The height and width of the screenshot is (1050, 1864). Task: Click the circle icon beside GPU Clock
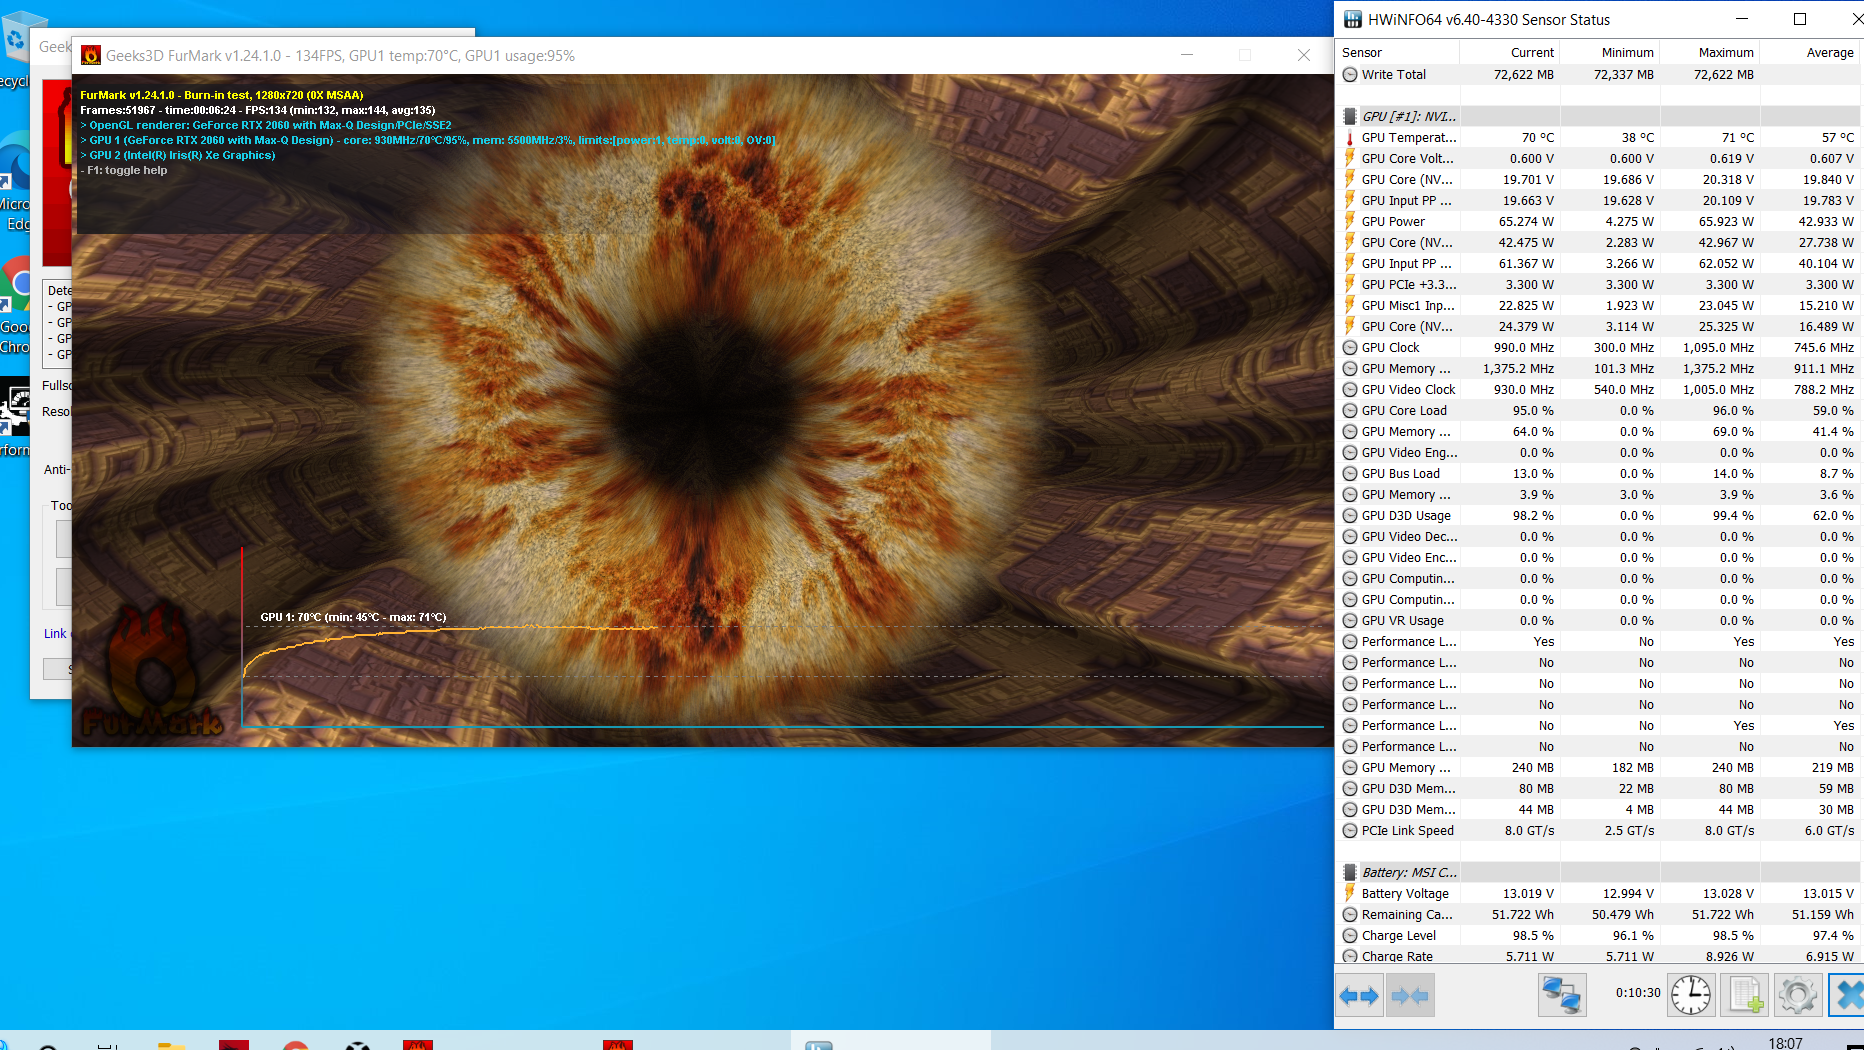point(1350,348)
